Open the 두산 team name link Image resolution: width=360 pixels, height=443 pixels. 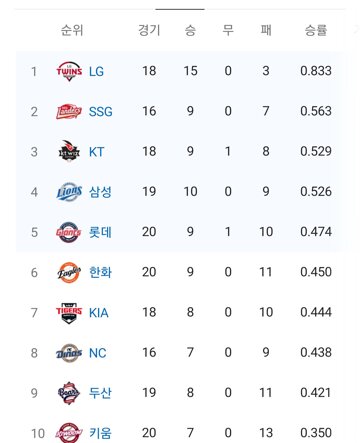[100, 393]
